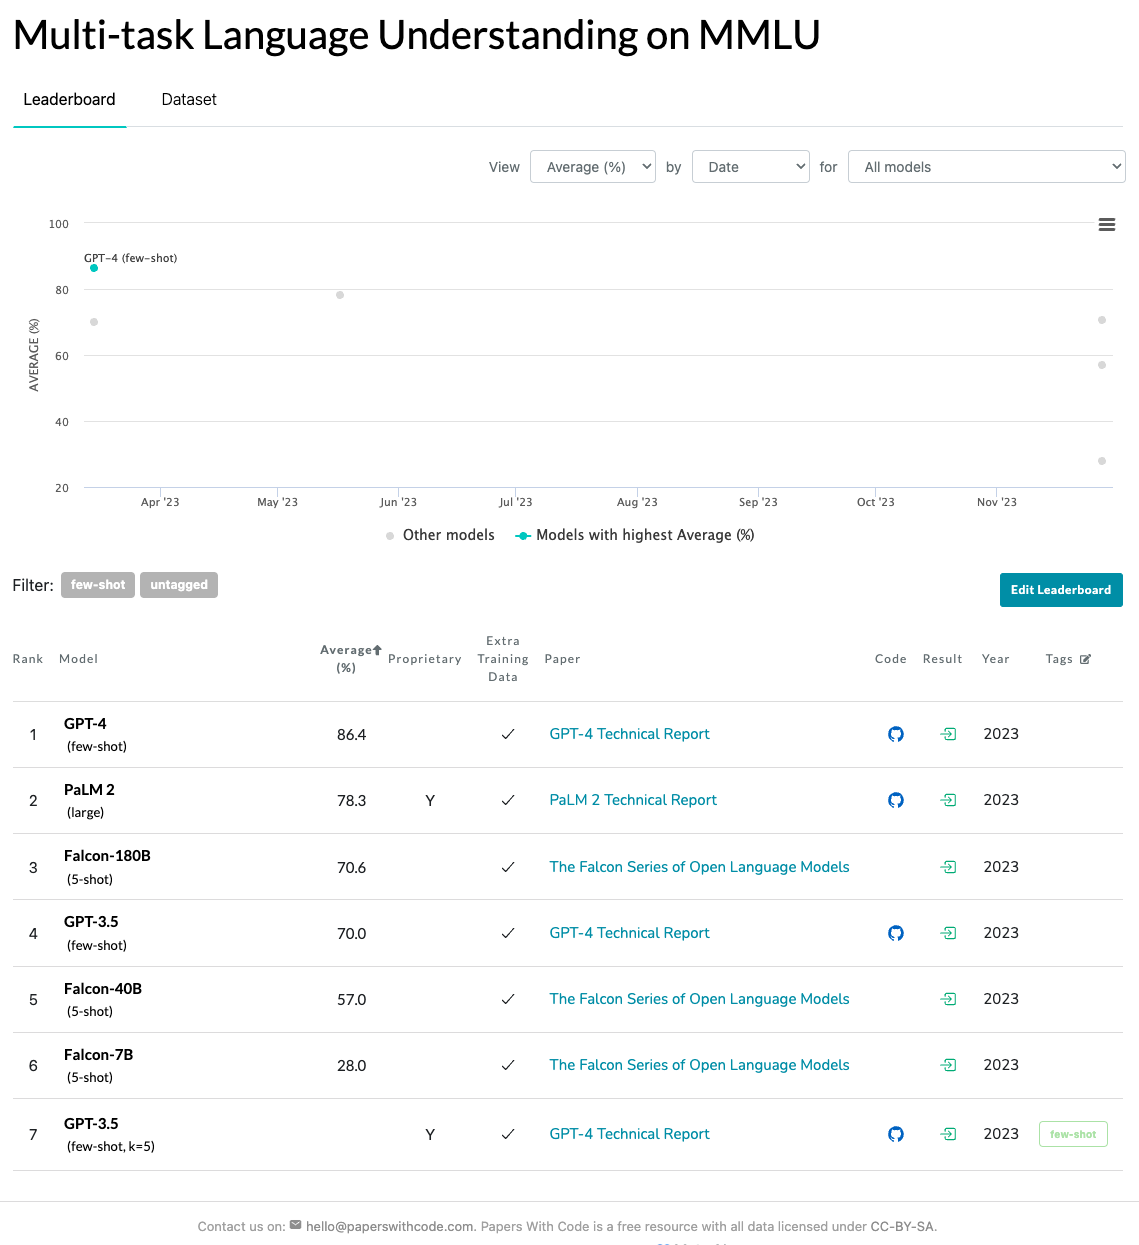Screen dimensions: 1139x1245
Task: Click the Proprietary column header
Action: [x=425, y=659]
